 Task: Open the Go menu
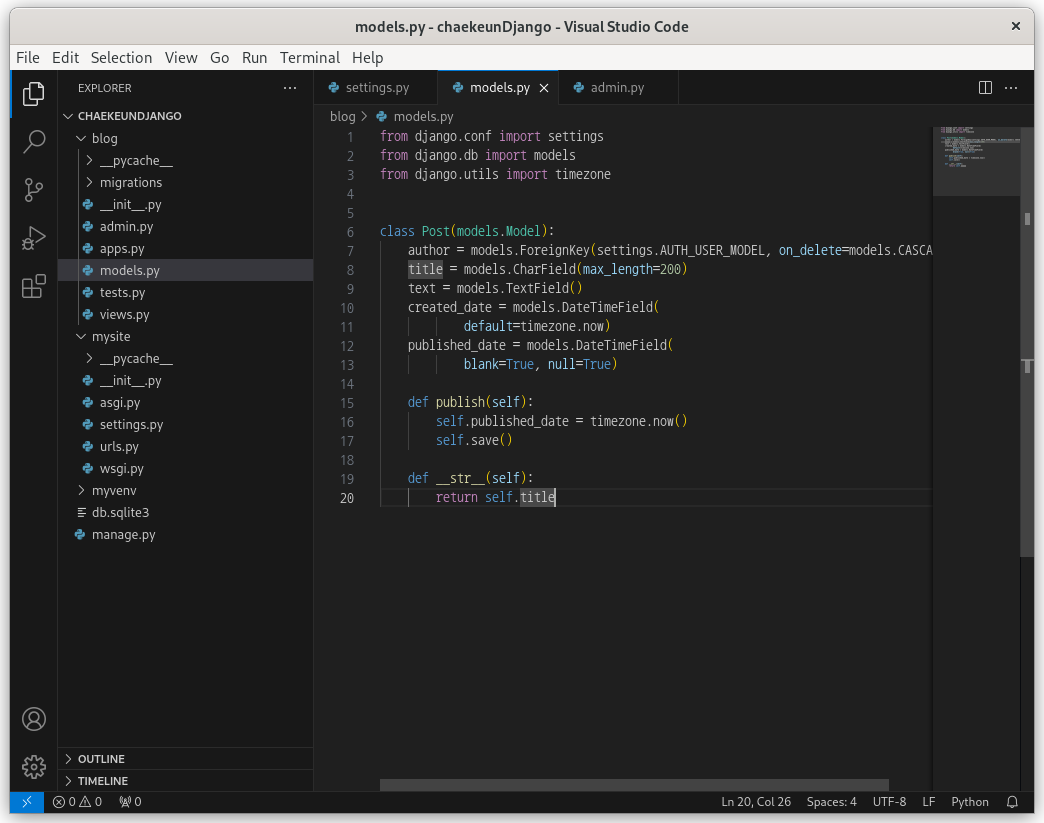coord(220,58)
